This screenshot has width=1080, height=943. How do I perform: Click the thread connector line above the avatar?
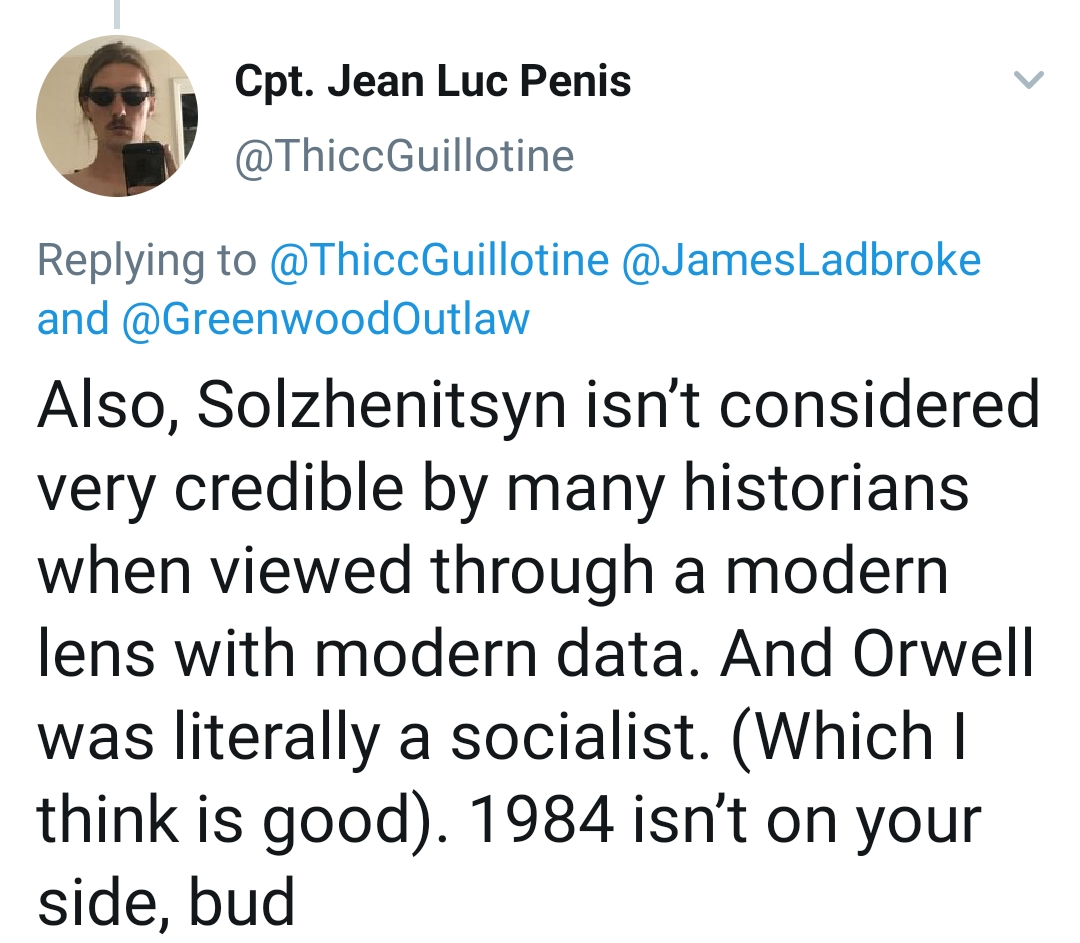116,14
